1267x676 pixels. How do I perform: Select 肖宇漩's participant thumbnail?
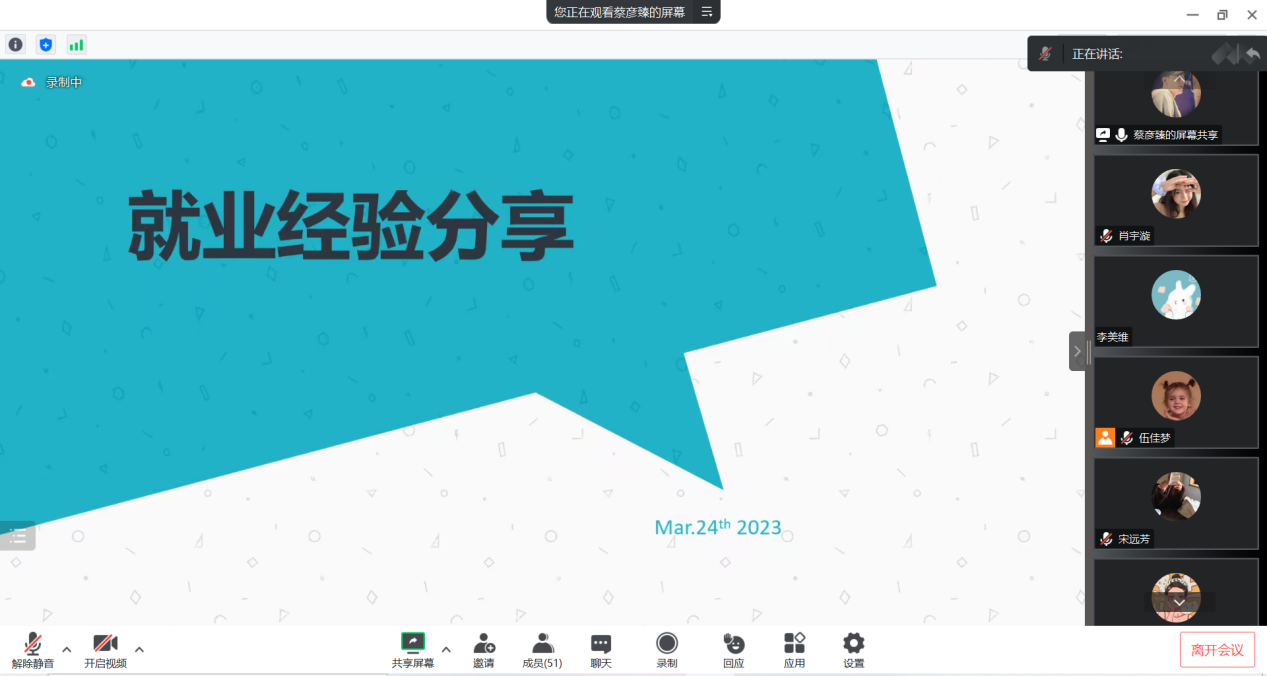click(1175, 200)
